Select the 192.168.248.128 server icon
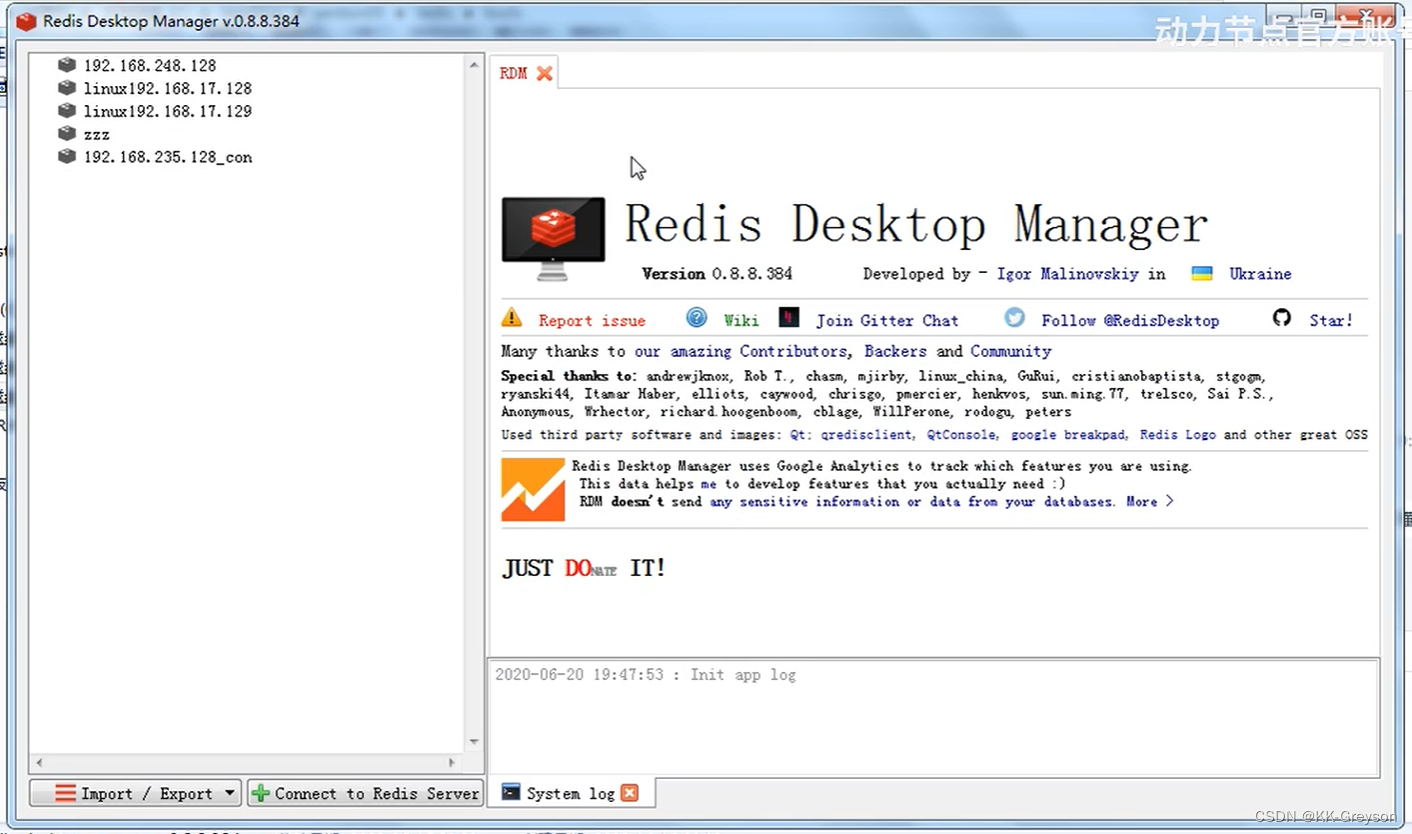Image resolution: width=1412 pixels, height=834 pixels. (67, 65)
